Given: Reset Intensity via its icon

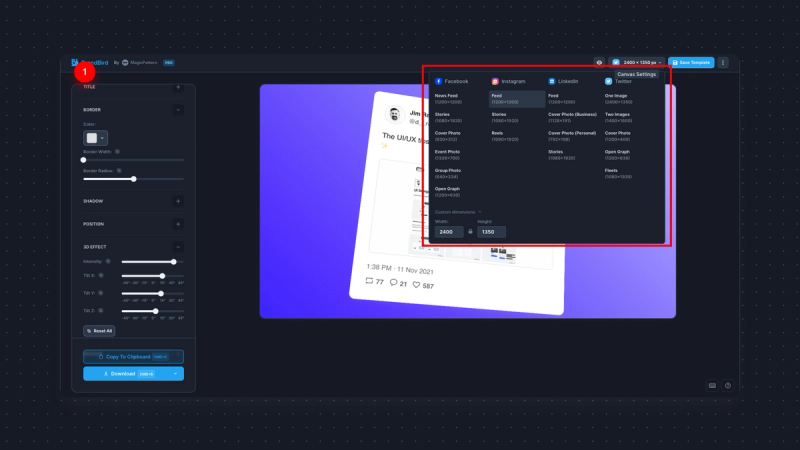Looking at the screenshot, I should (x=108, y=261).
